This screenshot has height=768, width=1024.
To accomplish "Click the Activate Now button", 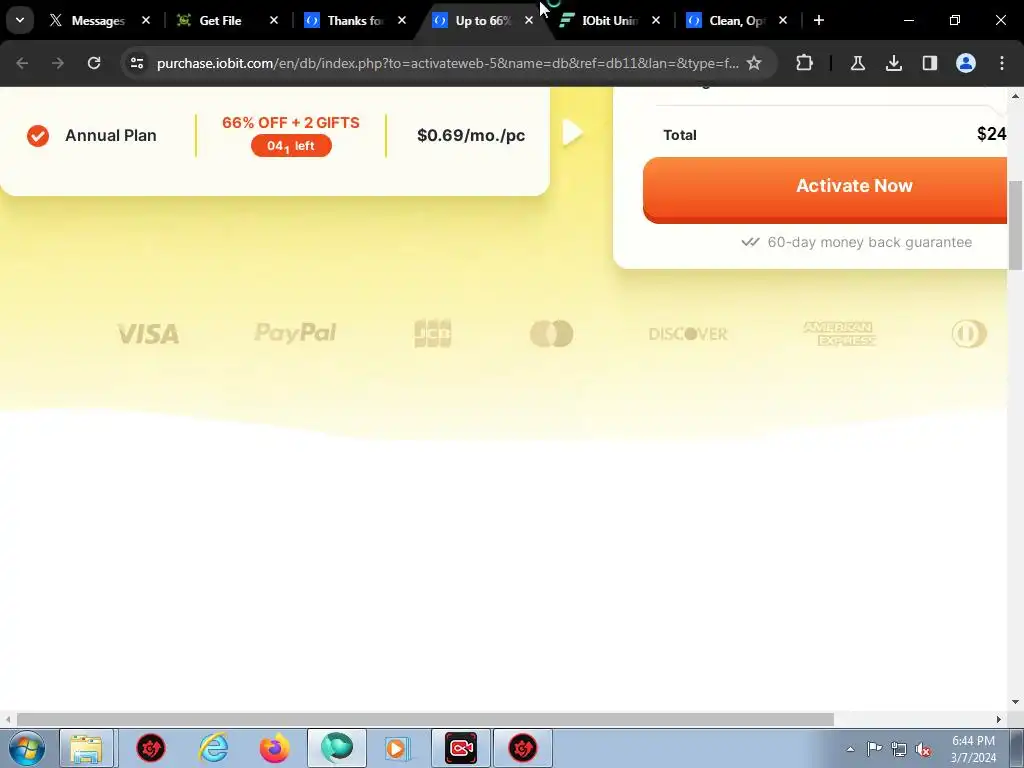I will (x=825, y=189).
